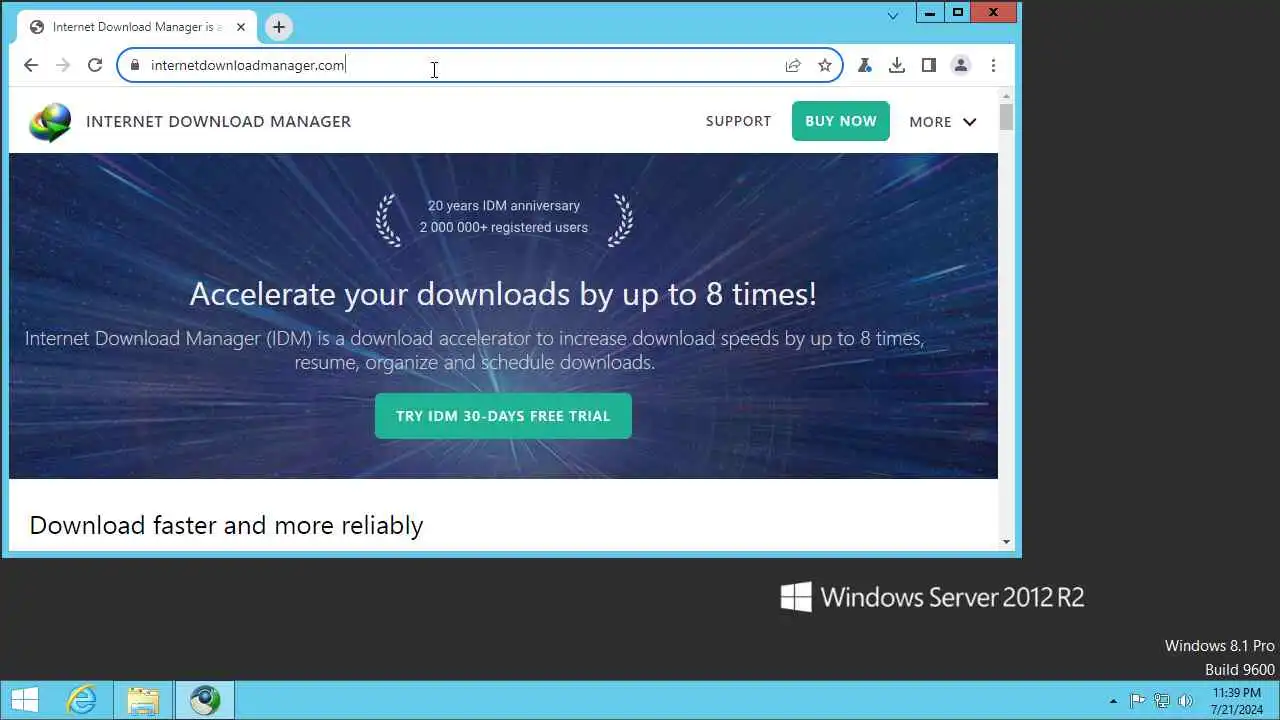
Task: Expand the MORE menu
Action: tap(942, 122)
